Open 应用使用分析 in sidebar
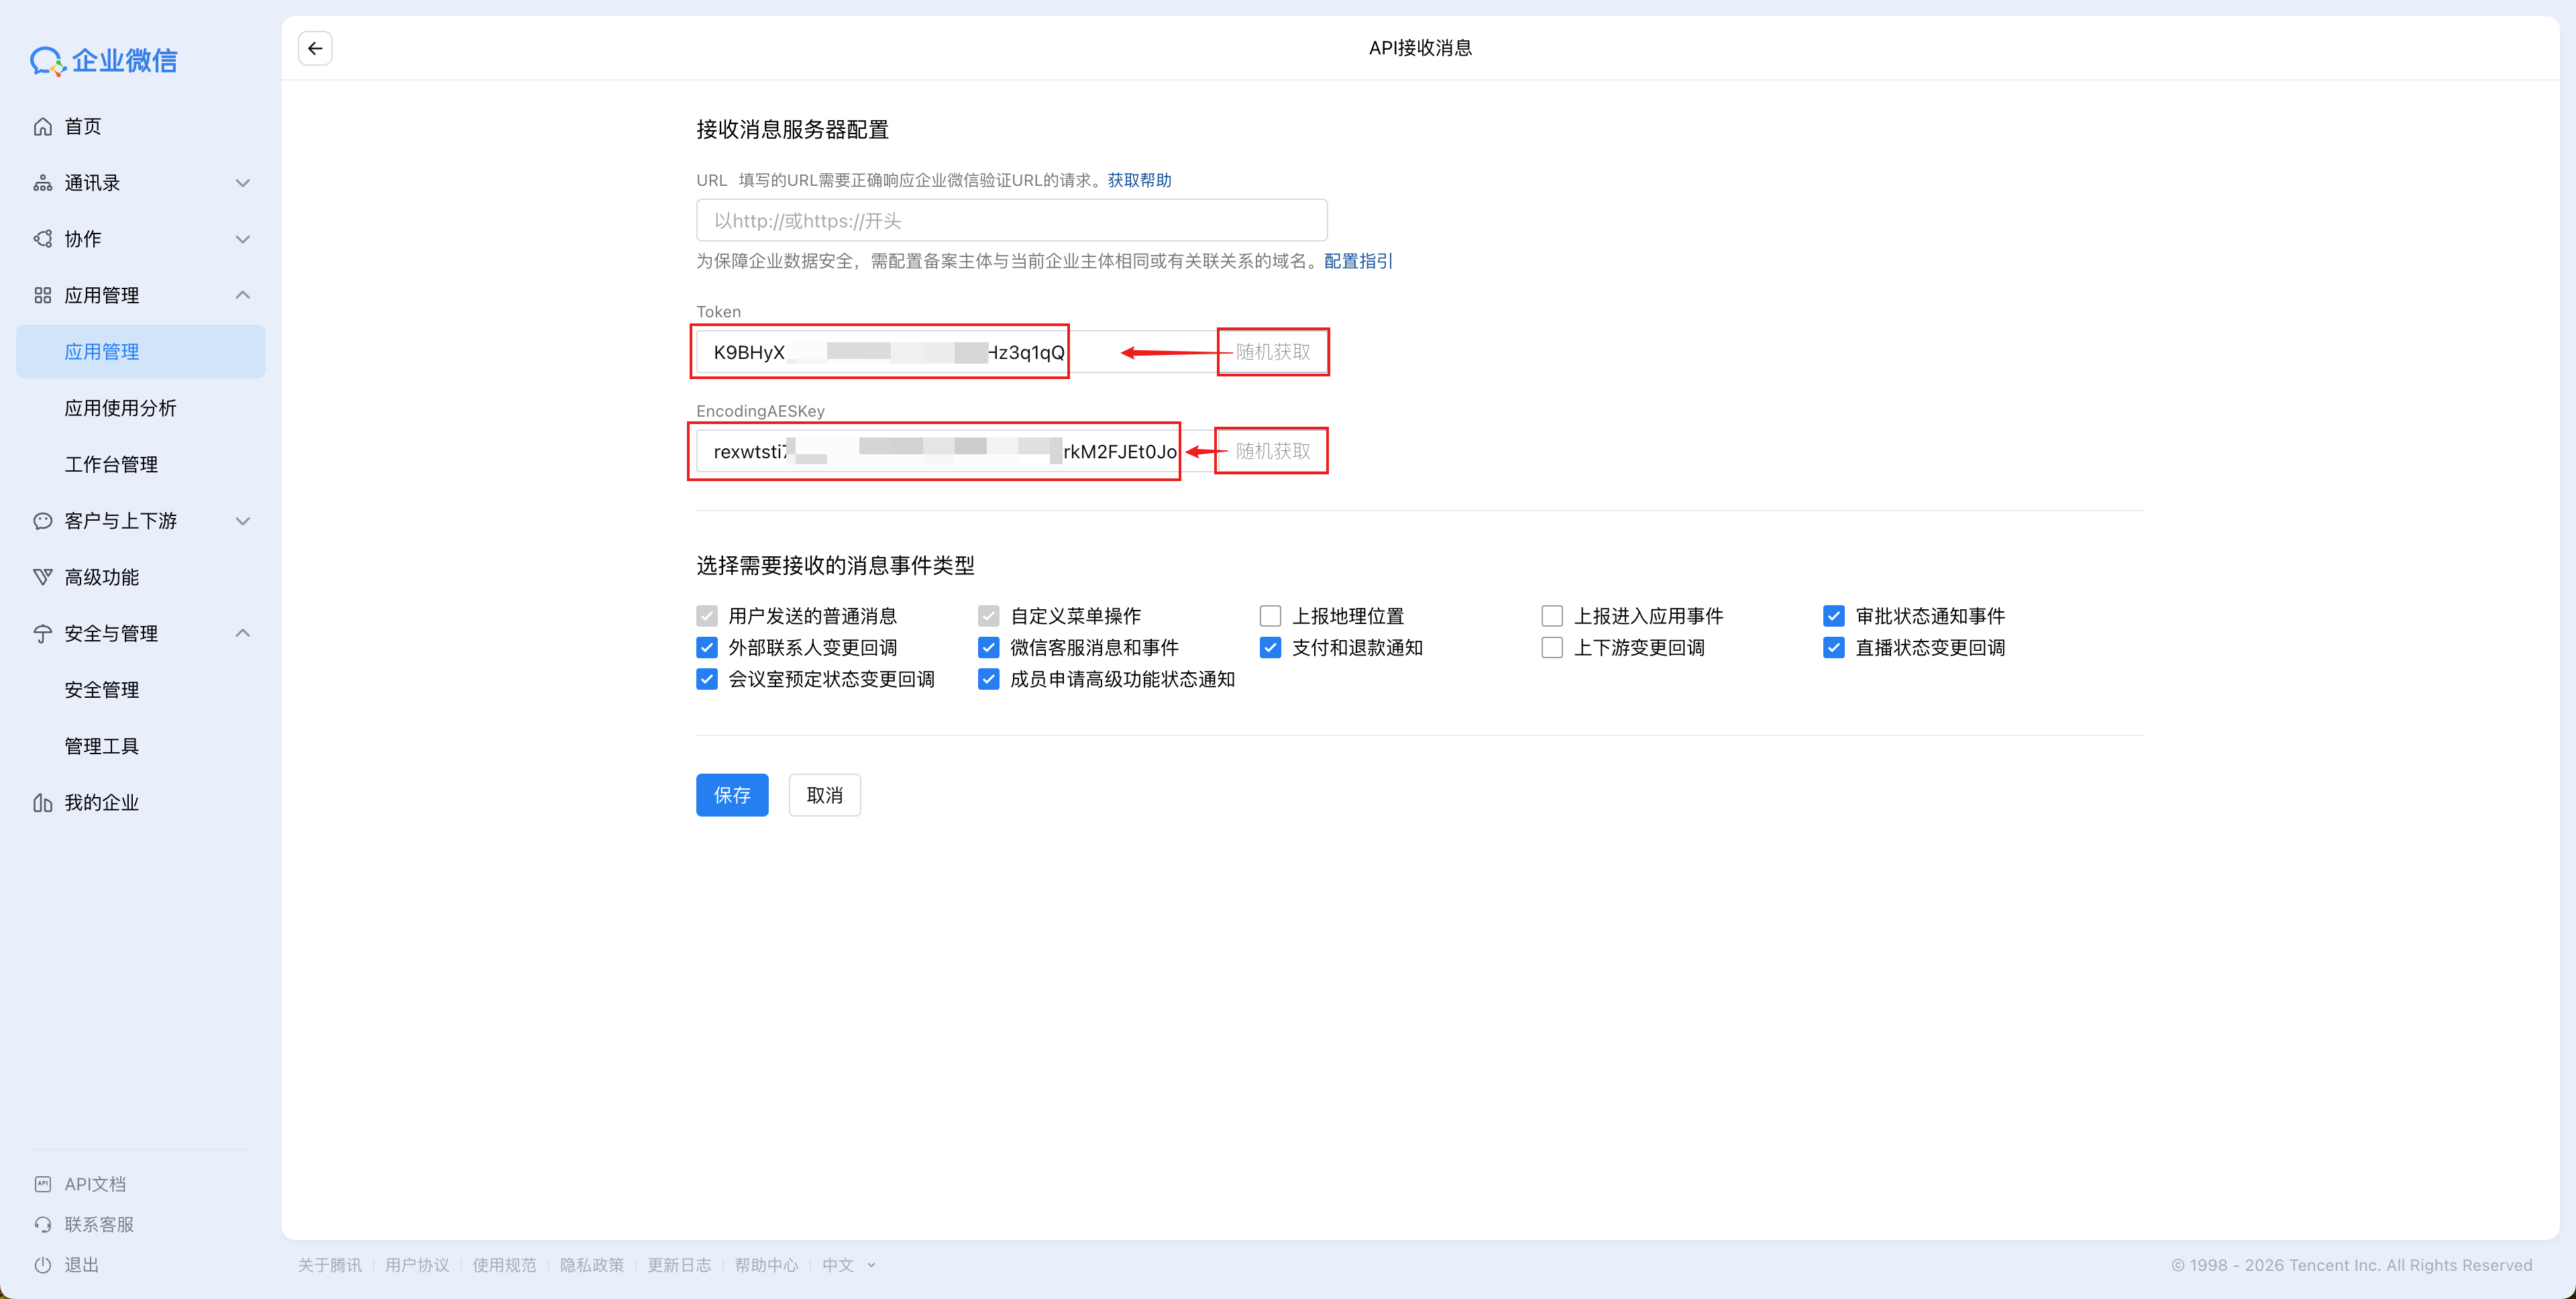This screenshot has width=2576, height=1299. point(120,408)
